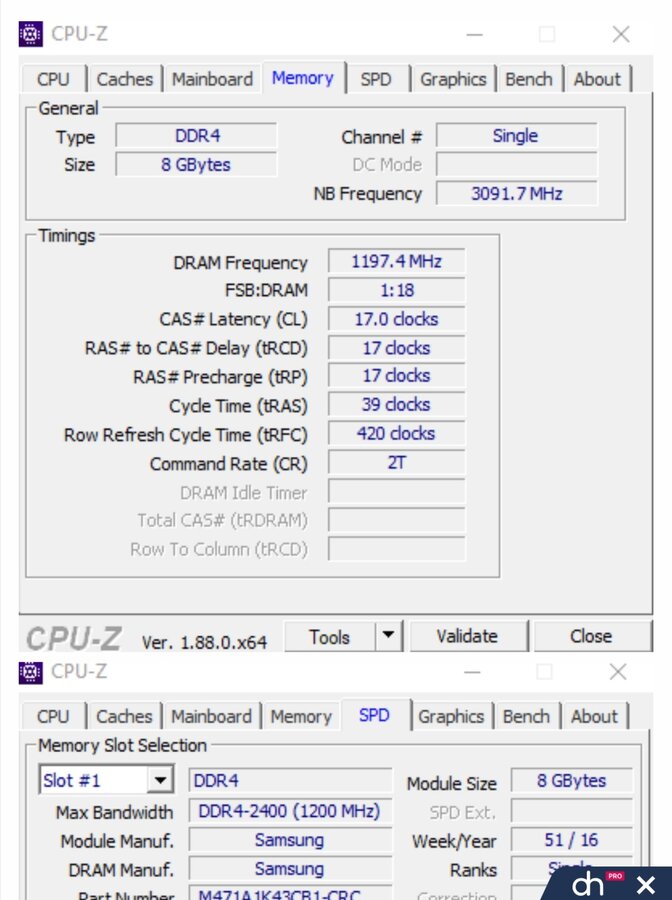Click the CPU-Z app icon in SPD window title
This screenshot has height=900, width=672.
click(x=30, y=672)
